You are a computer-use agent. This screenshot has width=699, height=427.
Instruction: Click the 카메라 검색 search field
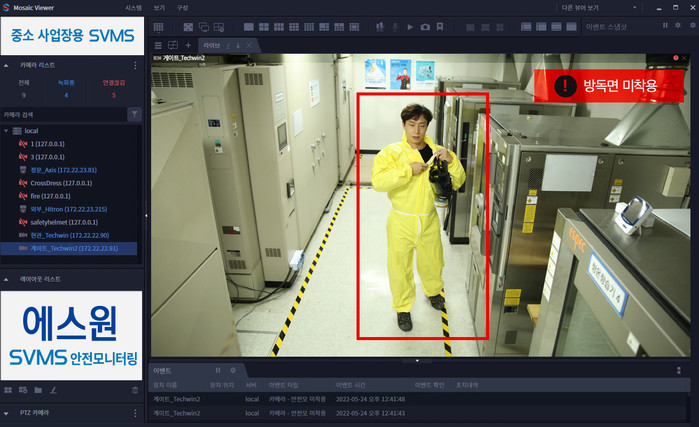click(x=62, y=115)
